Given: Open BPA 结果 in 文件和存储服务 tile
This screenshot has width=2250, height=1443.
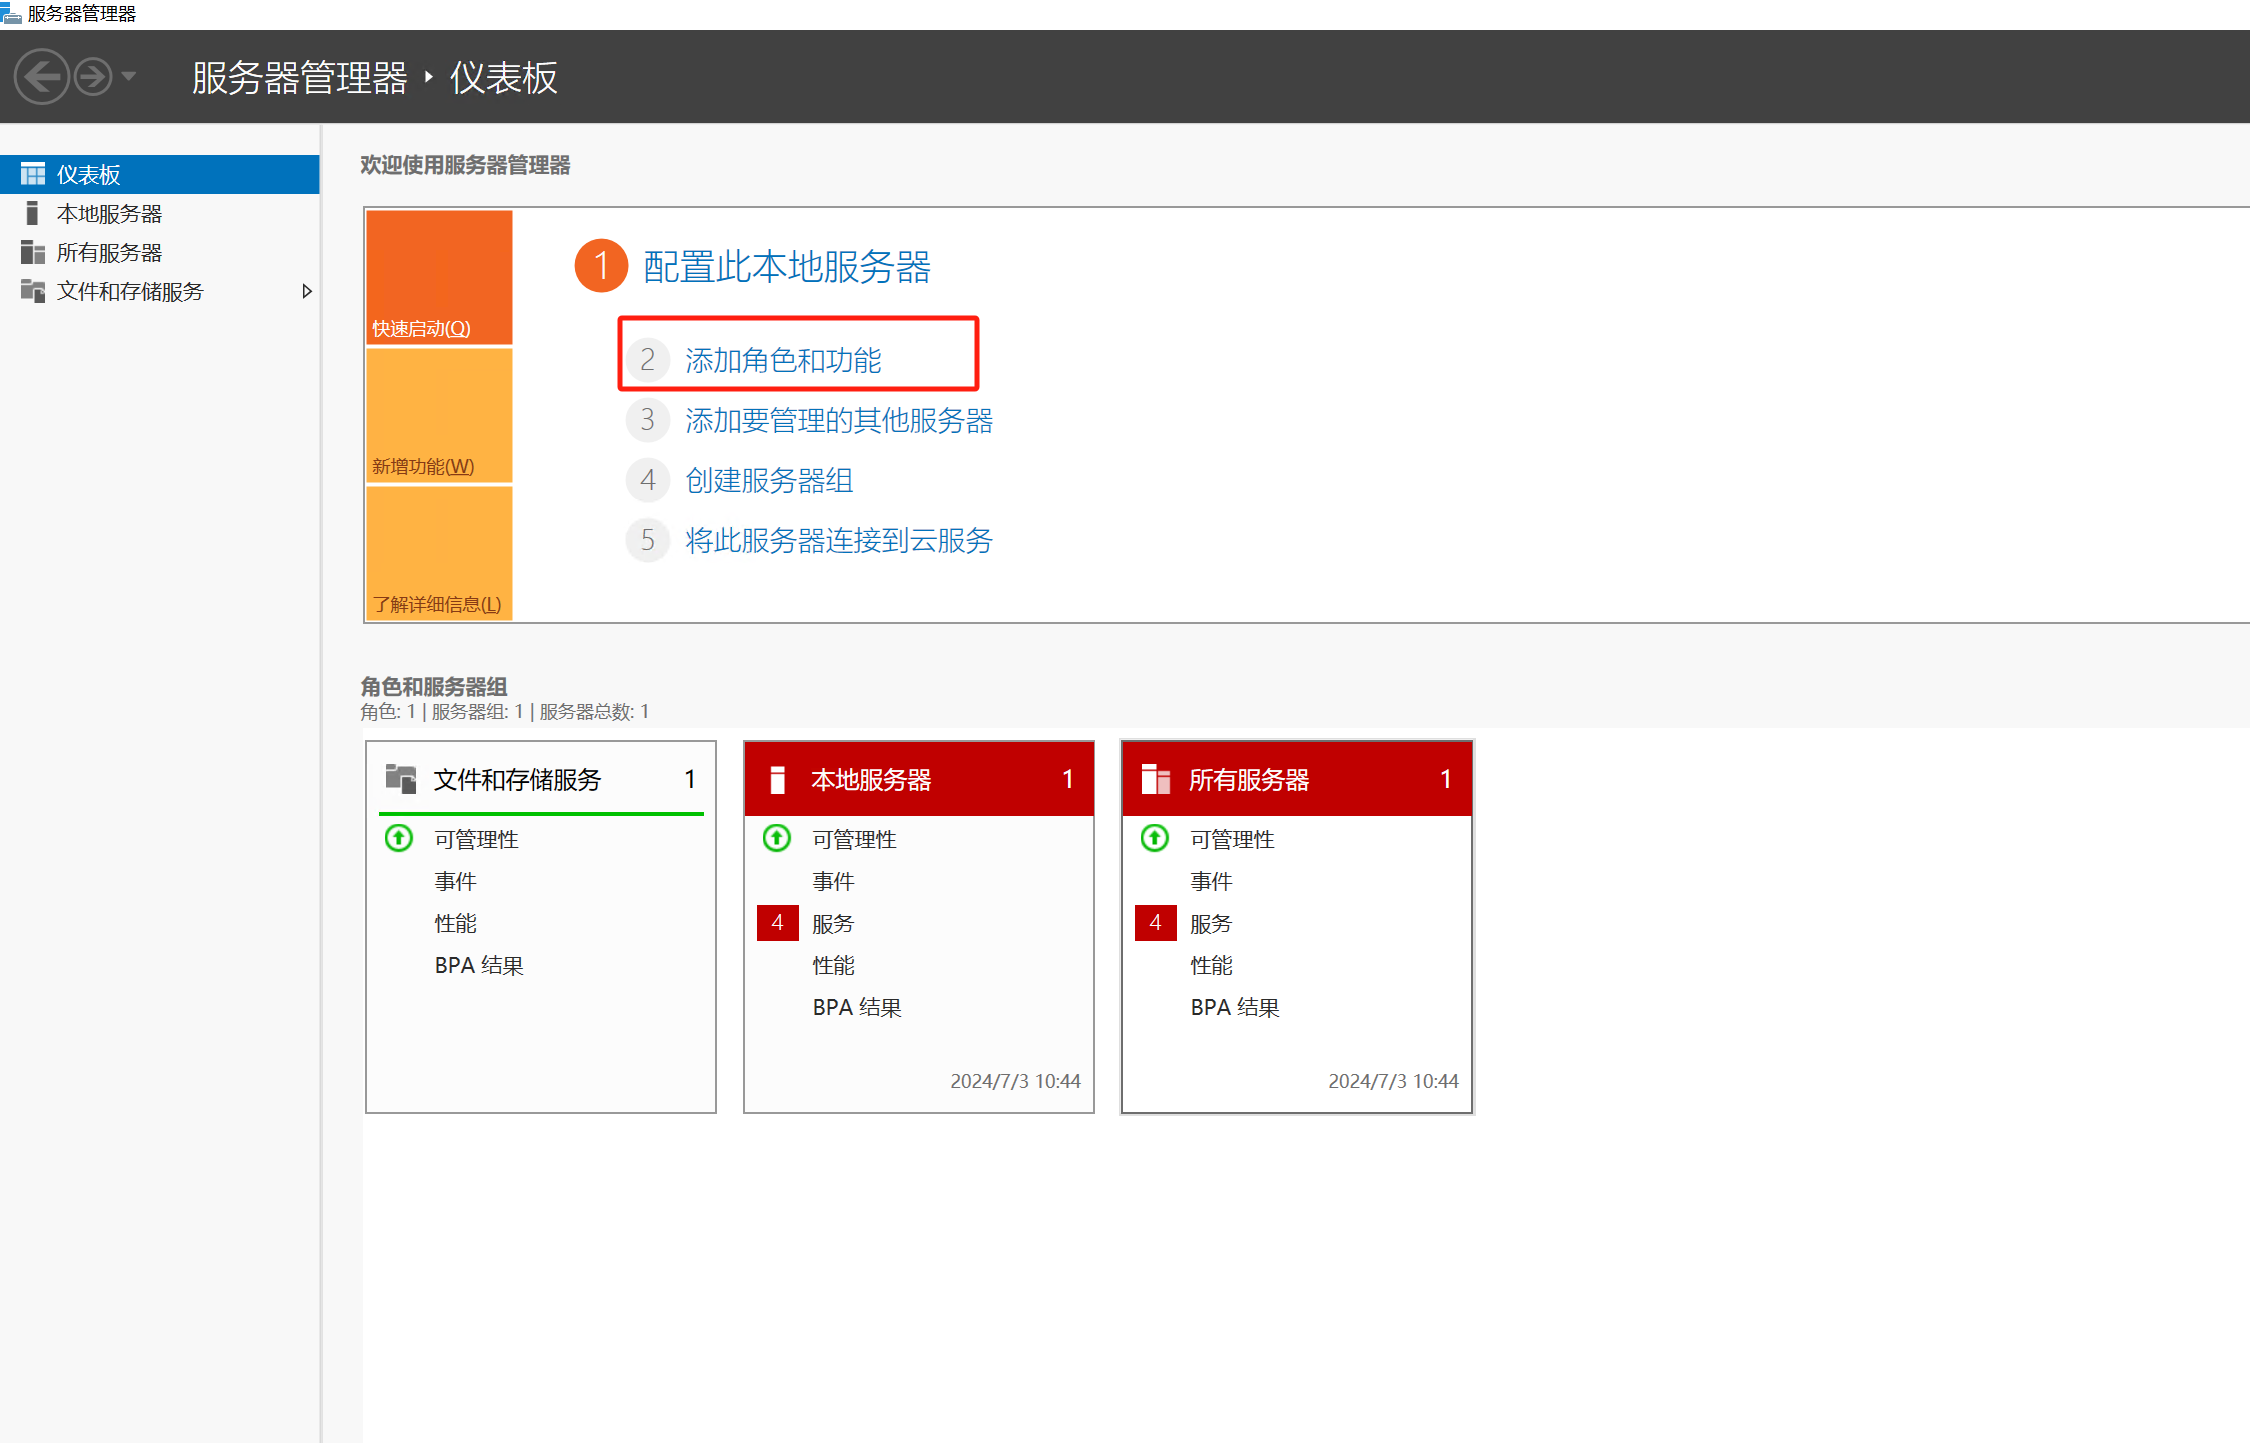Looking at the screenshot, I should click(x=479, y=965).
